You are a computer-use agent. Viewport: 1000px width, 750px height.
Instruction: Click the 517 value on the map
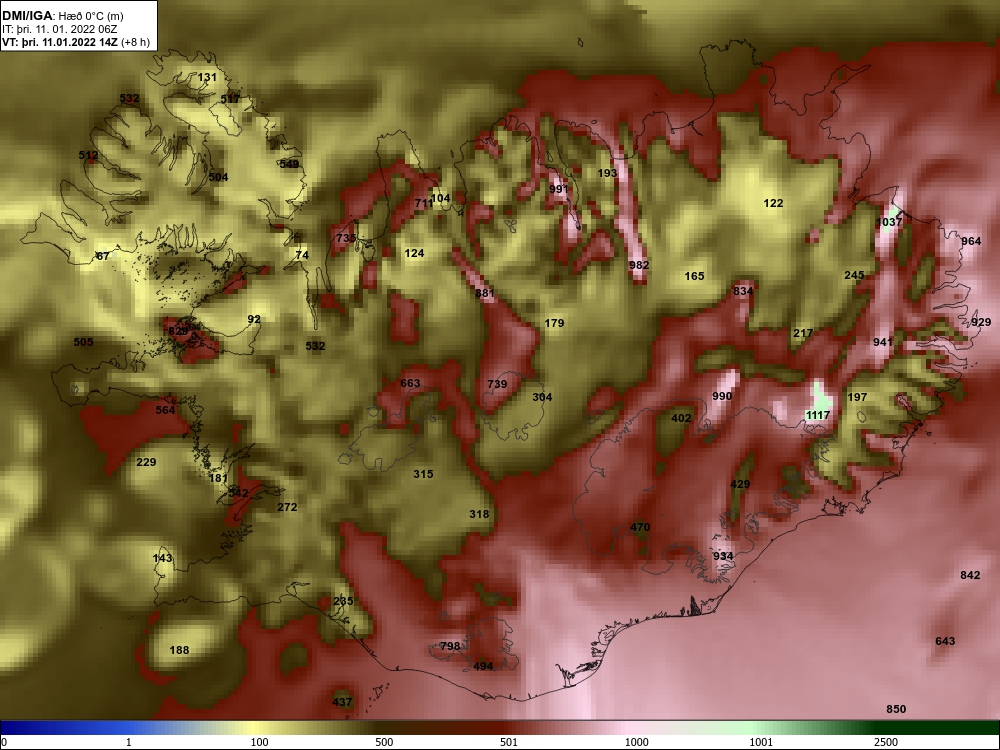pyautogui.click(x=230, y=99)
